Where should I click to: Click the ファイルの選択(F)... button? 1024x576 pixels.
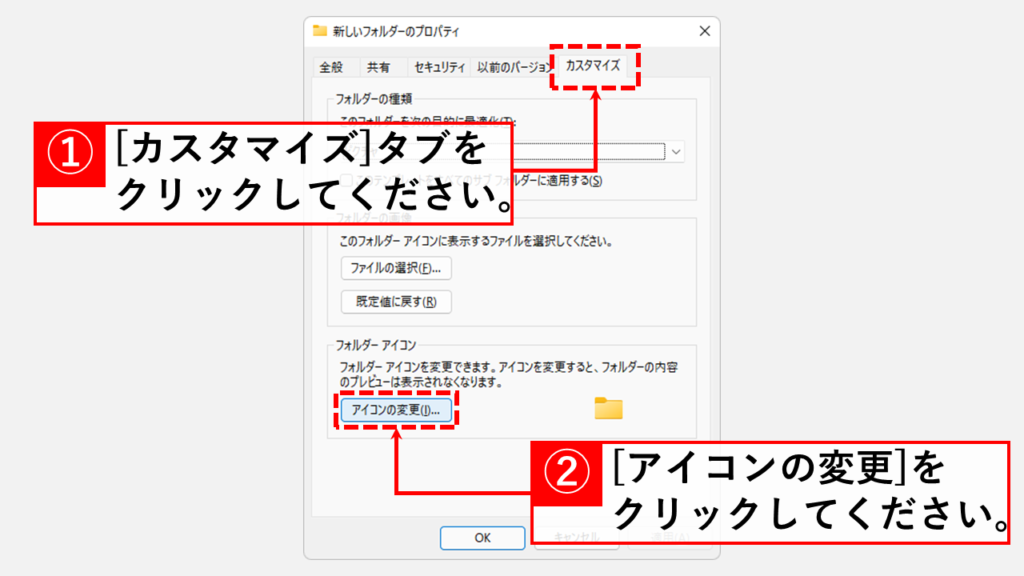click(x=396, y=268)
